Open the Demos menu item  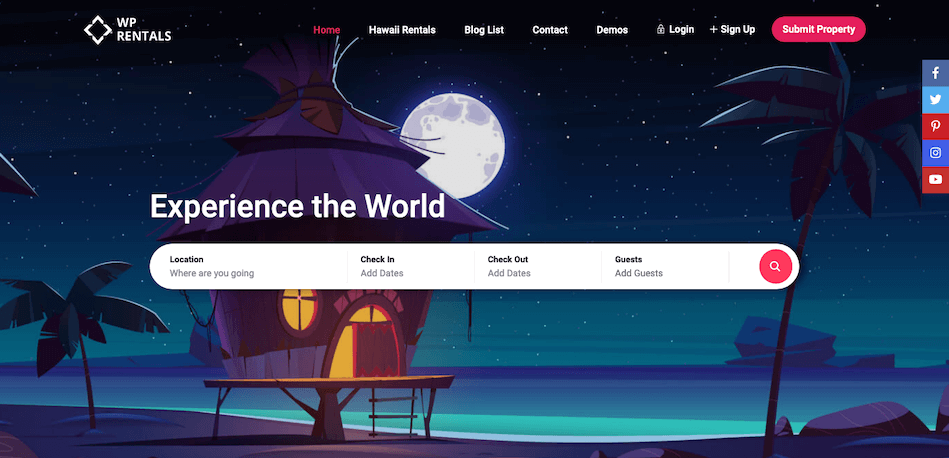pos(612,30)
